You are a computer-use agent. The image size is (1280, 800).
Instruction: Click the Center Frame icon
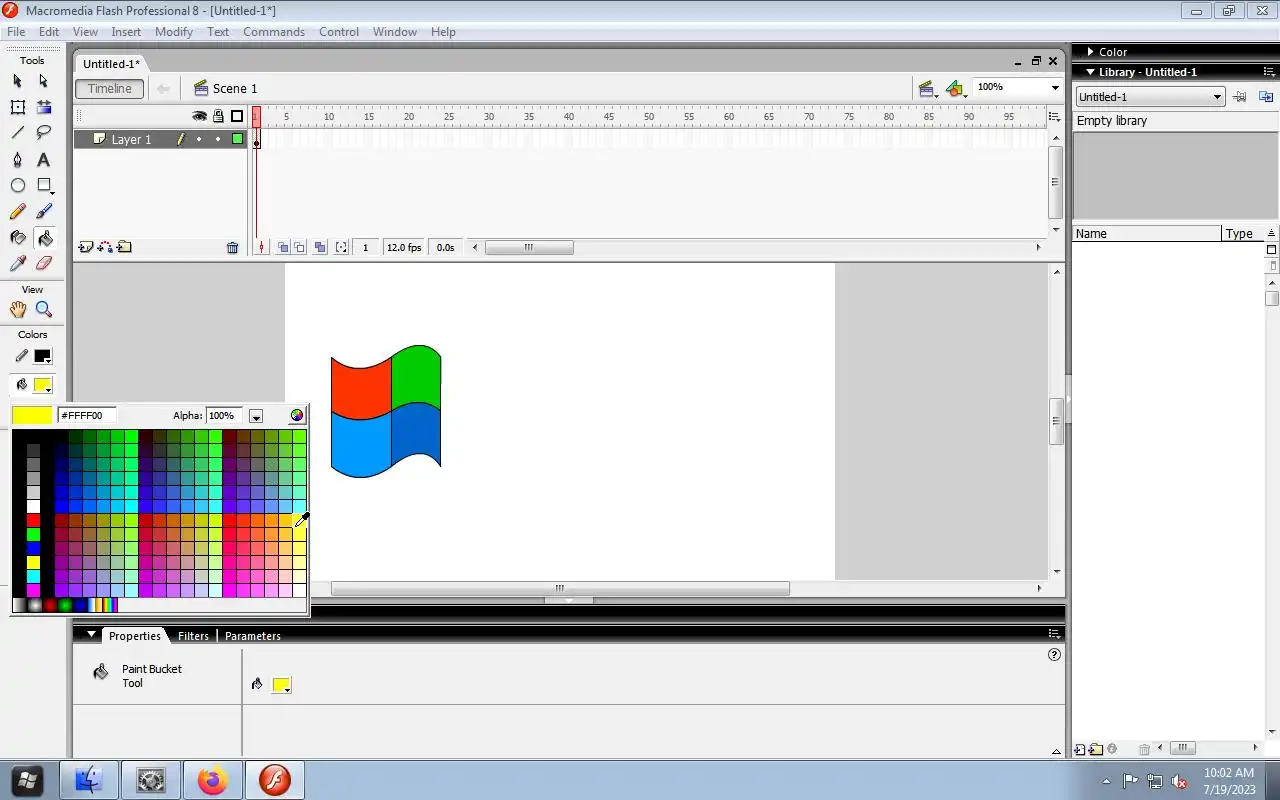coord(261,247)
